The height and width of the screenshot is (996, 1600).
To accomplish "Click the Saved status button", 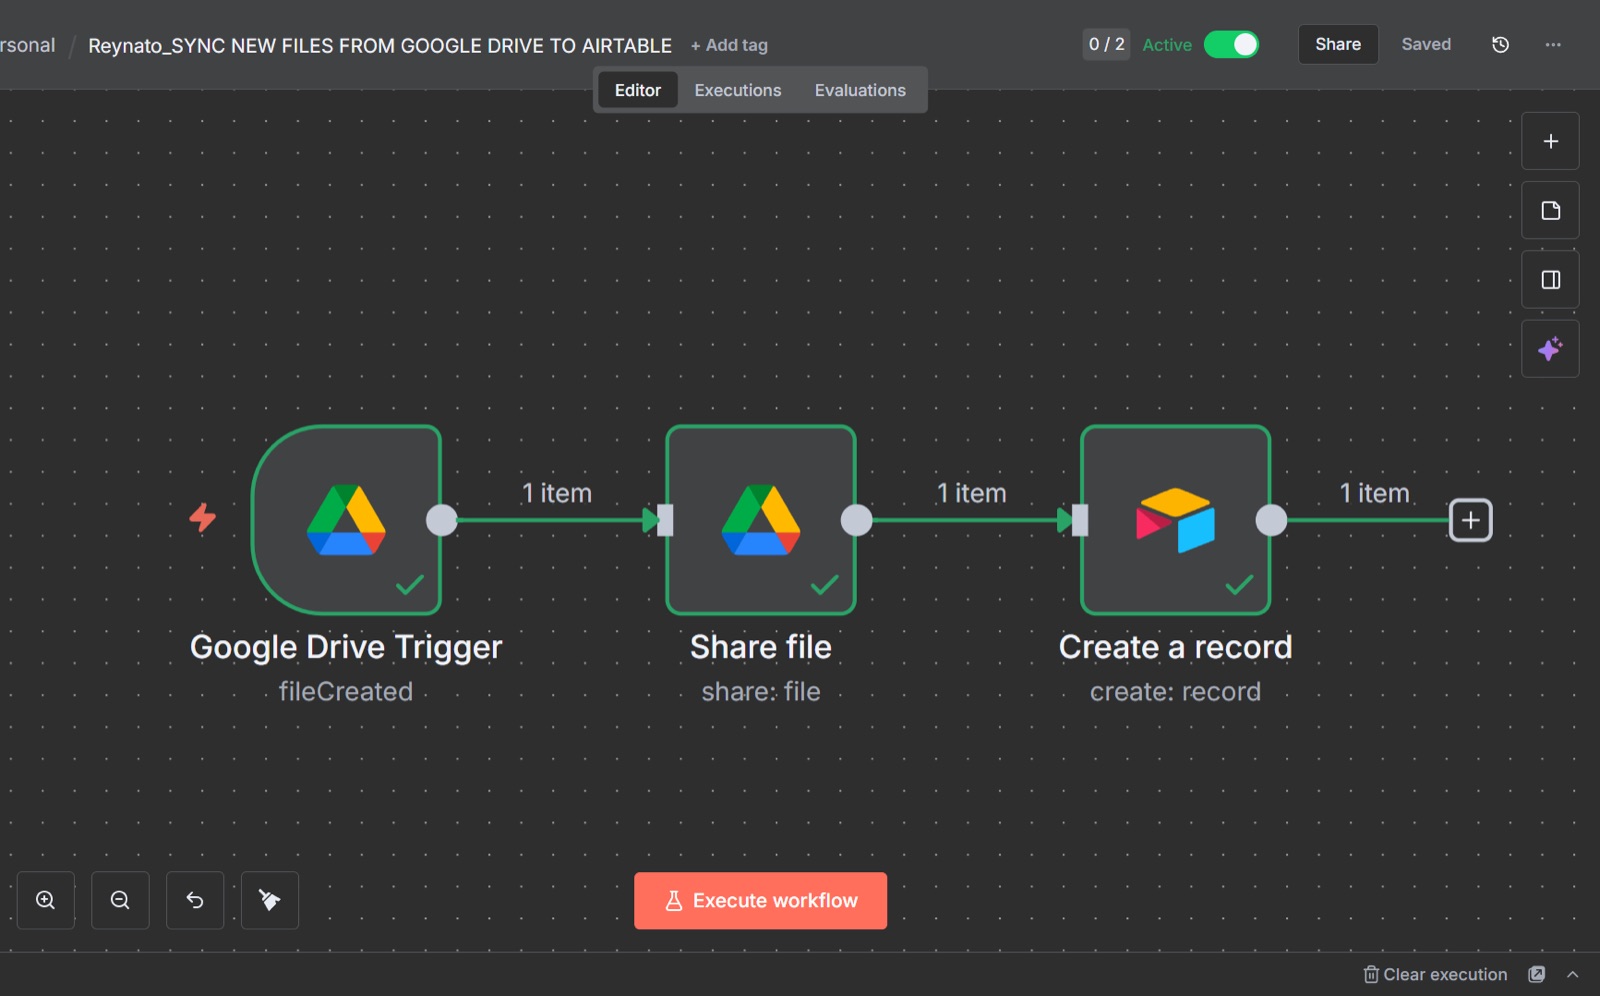I will click(1426, 44).
